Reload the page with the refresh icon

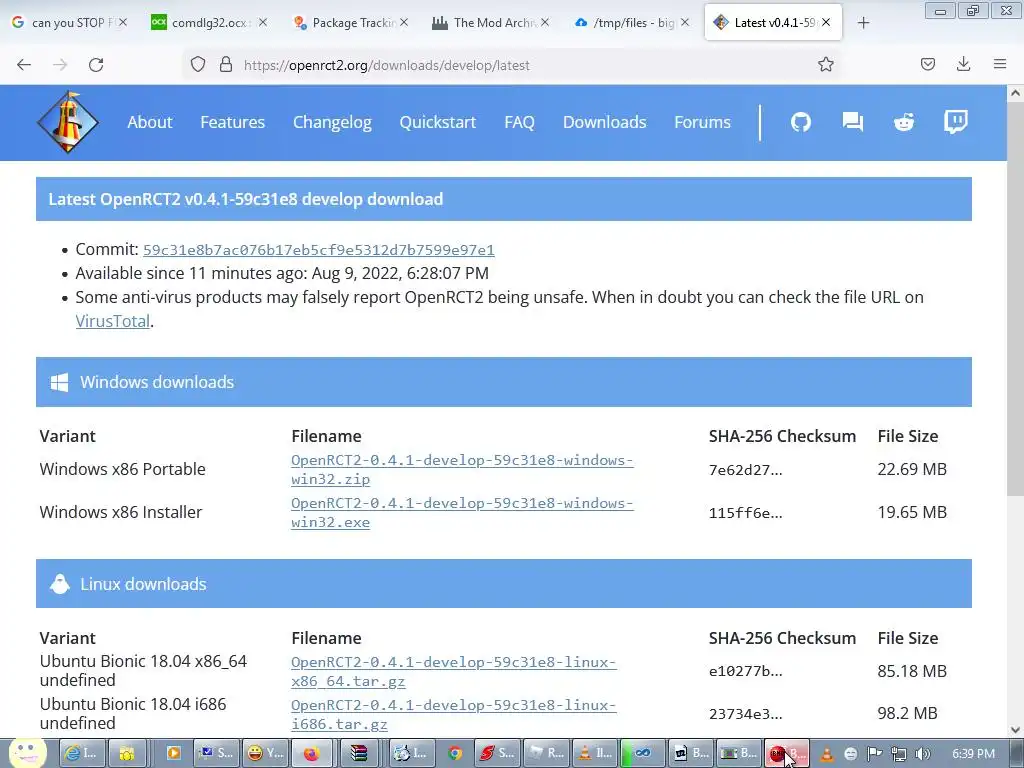[x=96, y=65]
